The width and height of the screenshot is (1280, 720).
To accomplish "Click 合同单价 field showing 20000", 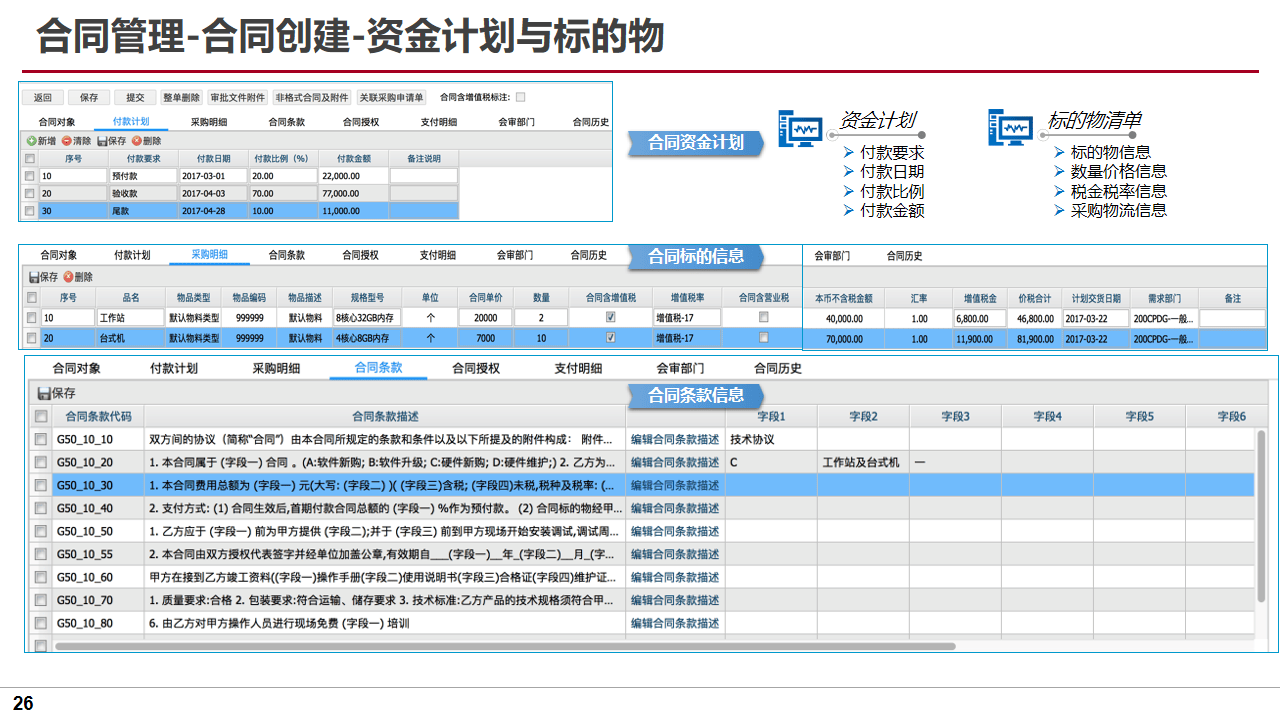I will click(485, 317).
